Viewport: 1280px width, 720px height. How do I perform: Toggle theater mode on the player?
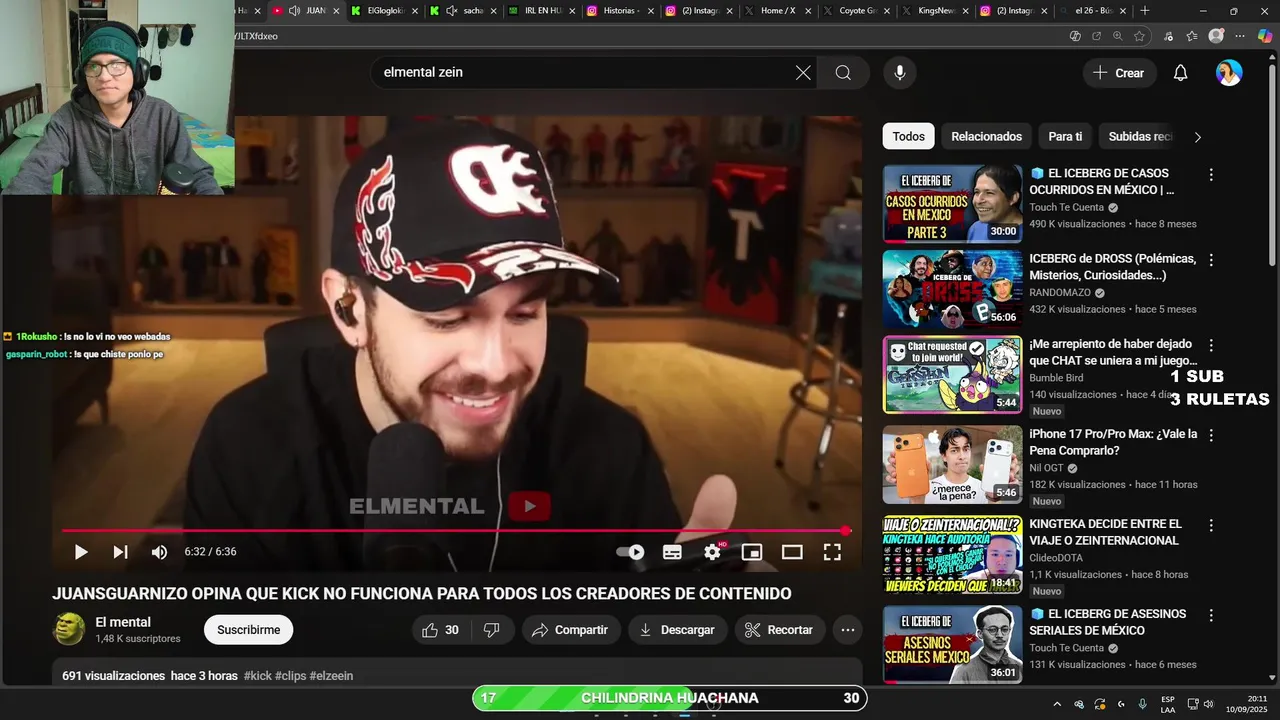tap(792, 552)
